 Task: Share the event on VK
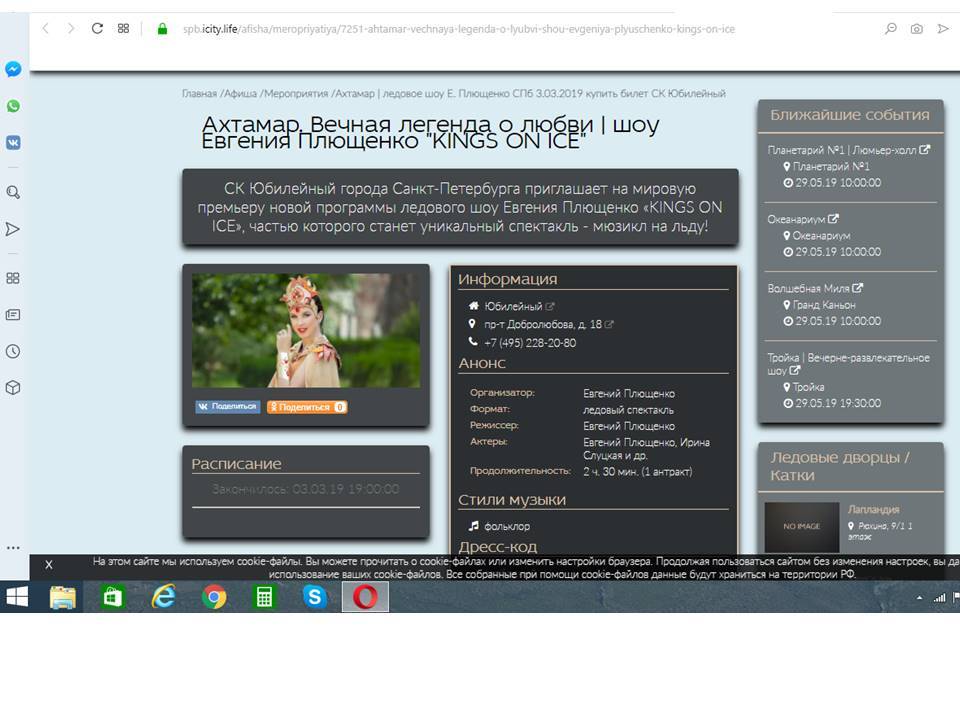point(228,407)
